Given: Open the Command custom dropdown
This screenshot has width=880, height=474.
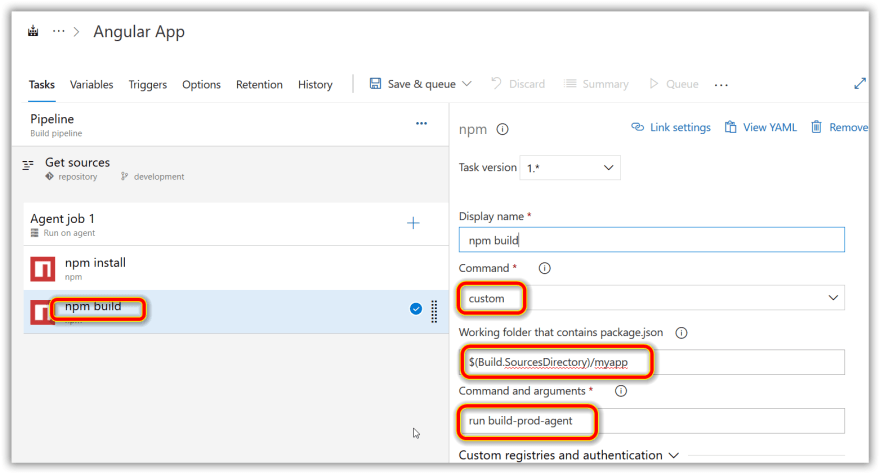Looking at the screenshot, I should pyautogui.click(x=652, y=298).
